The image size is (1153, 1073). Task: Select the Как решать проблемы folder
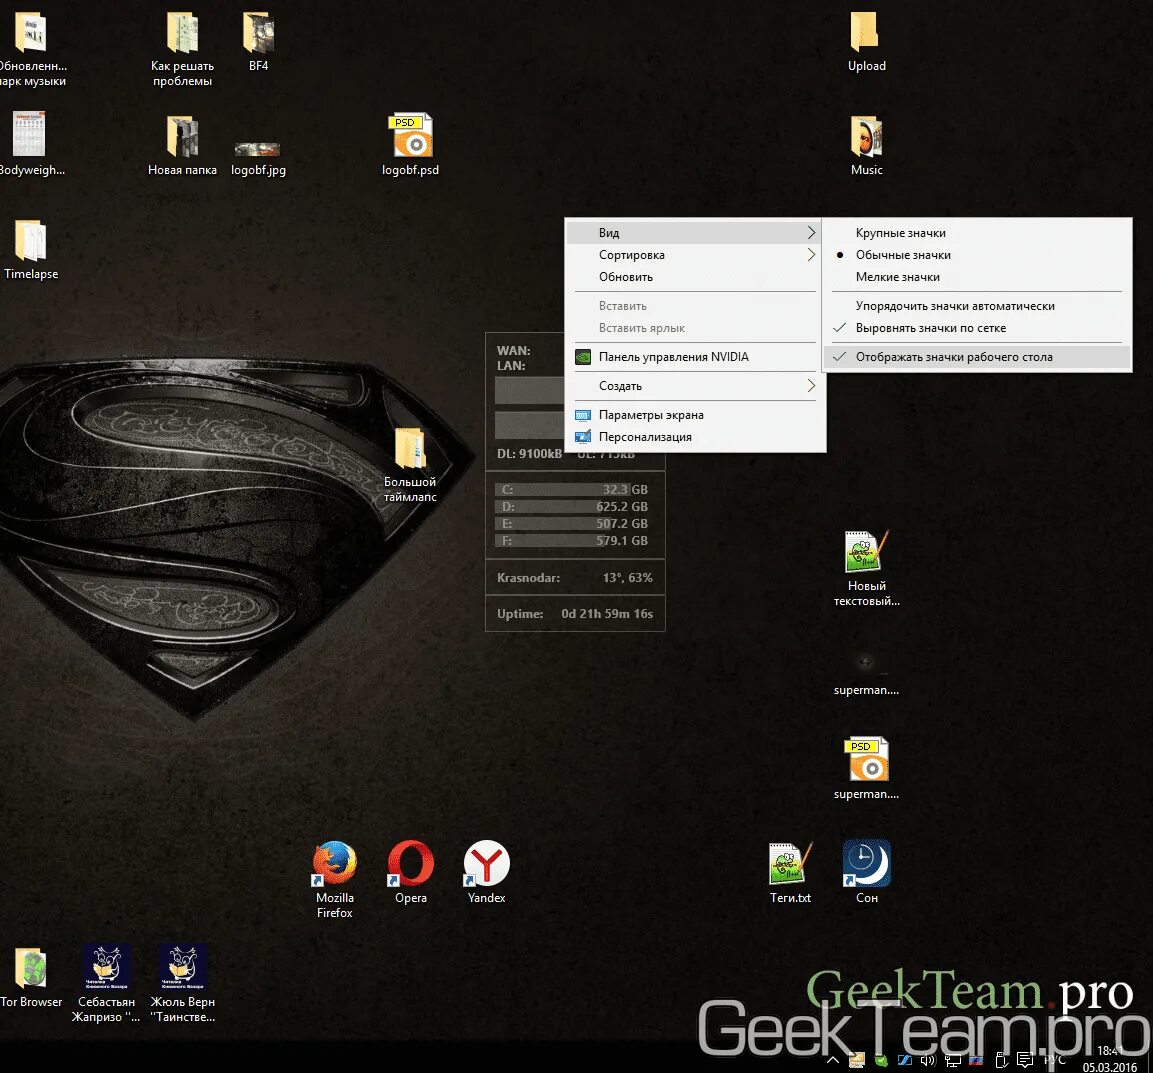pos(182,49)
